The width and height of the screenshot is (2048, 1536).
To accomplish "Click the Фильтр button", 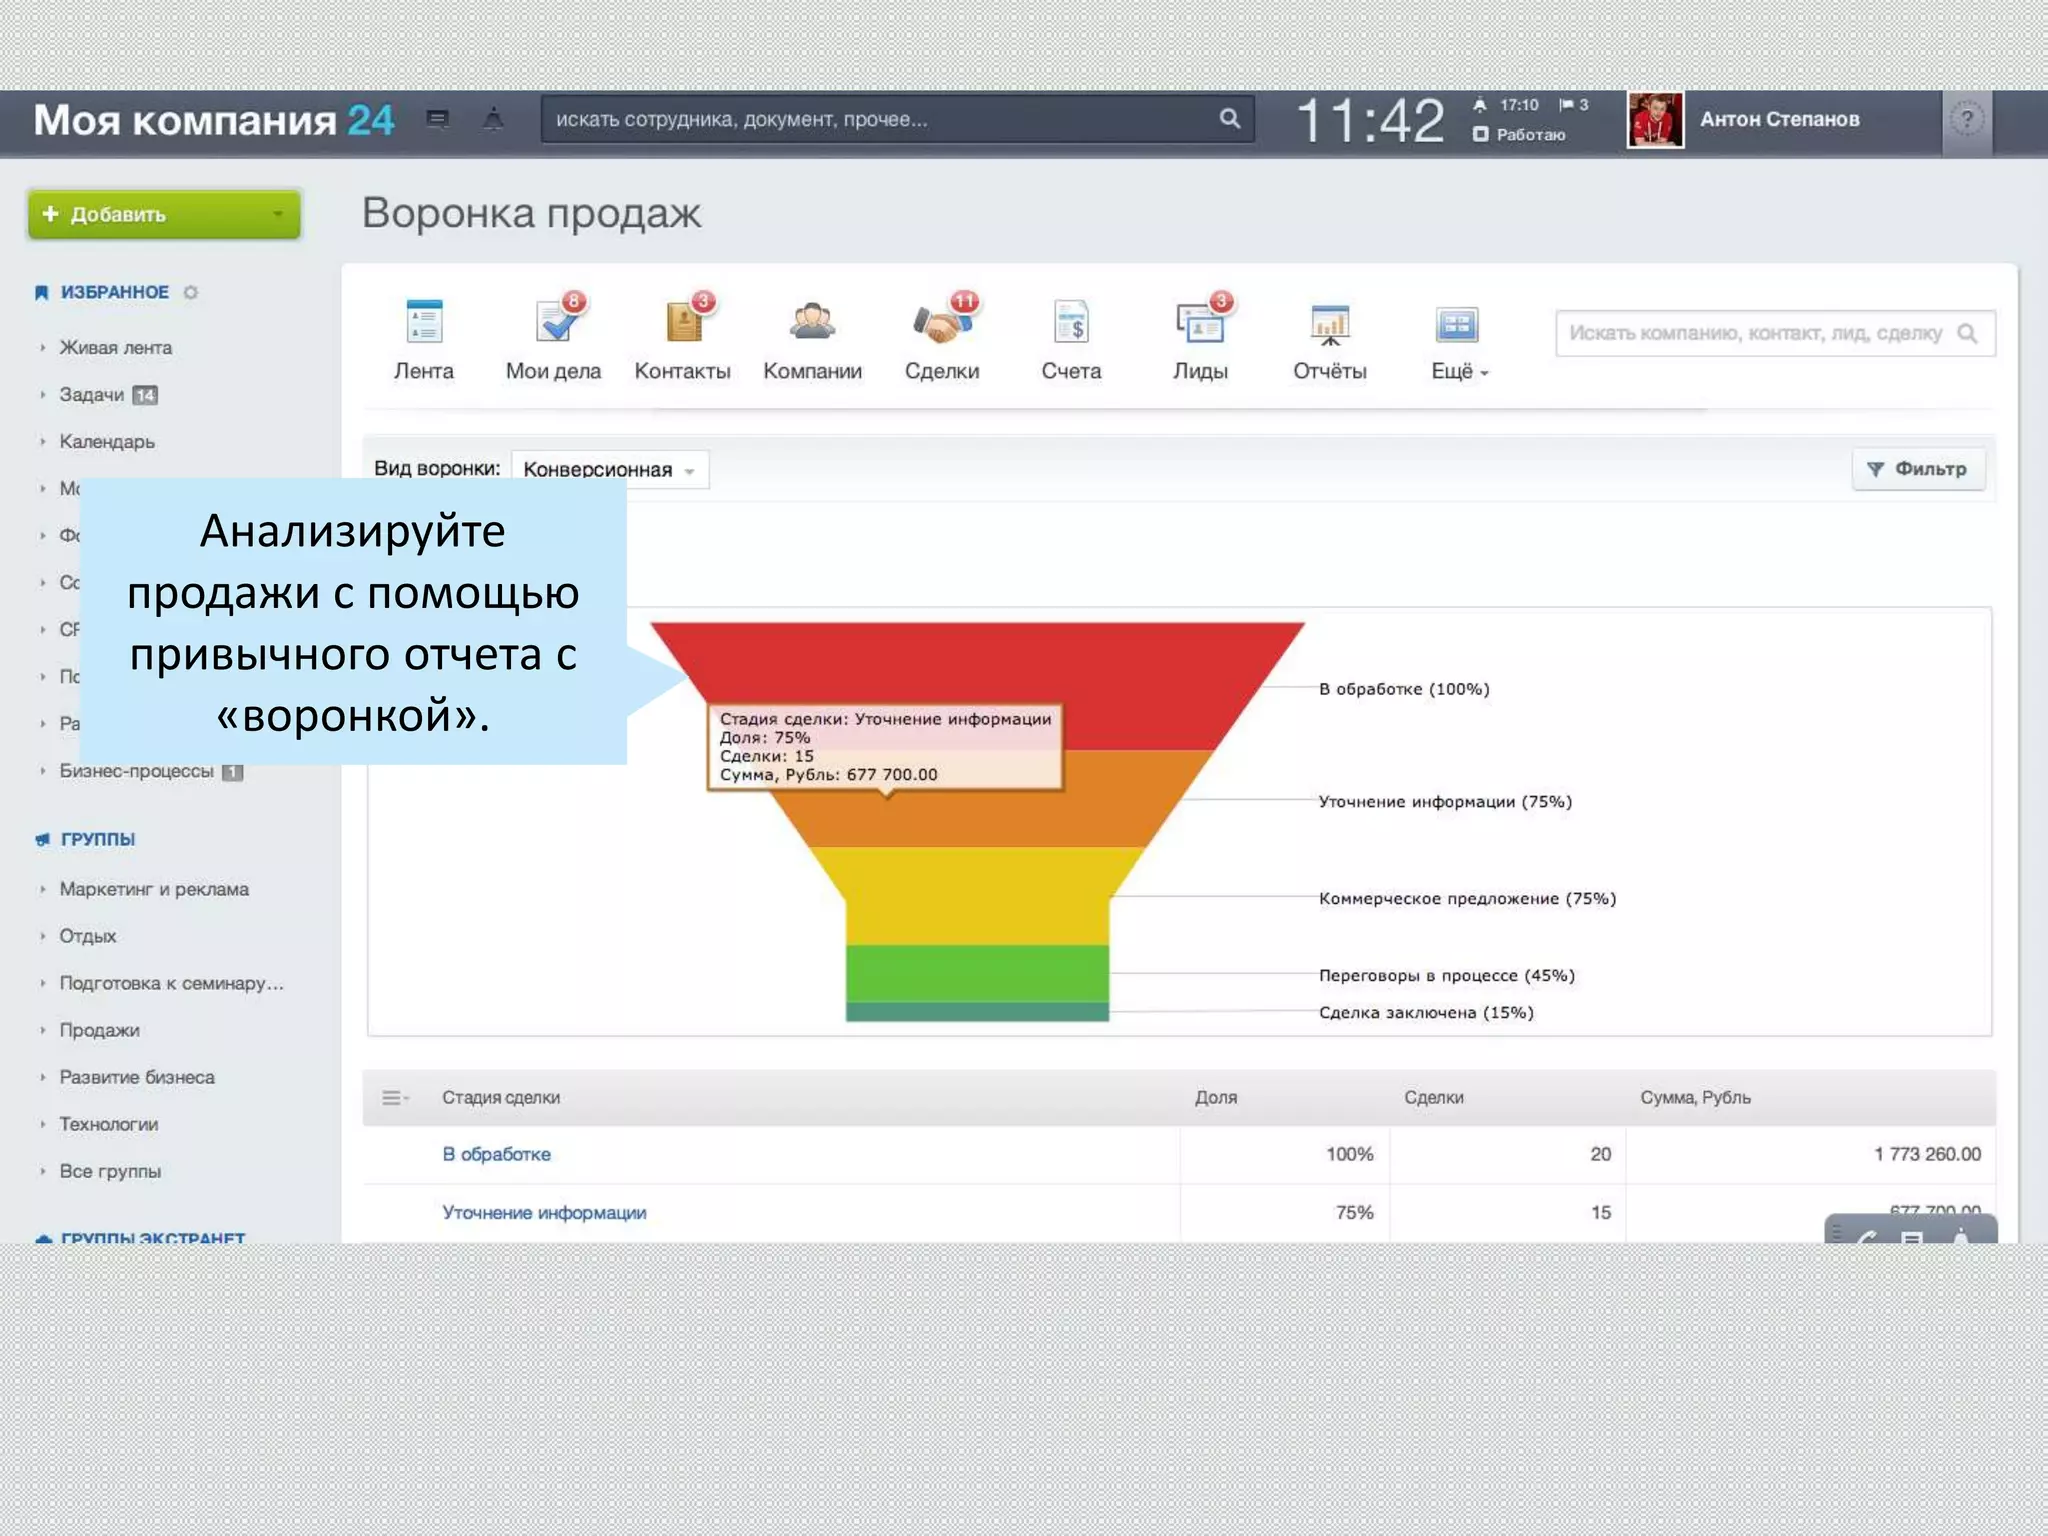I will click(1917, 469).
